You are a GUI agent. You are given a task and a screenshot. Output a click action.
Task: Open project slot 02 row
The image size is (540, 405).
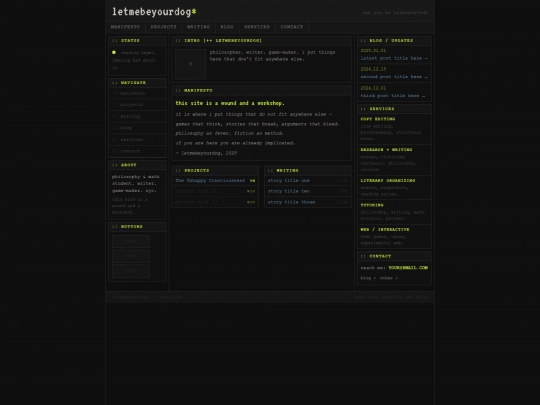[215, 191]
